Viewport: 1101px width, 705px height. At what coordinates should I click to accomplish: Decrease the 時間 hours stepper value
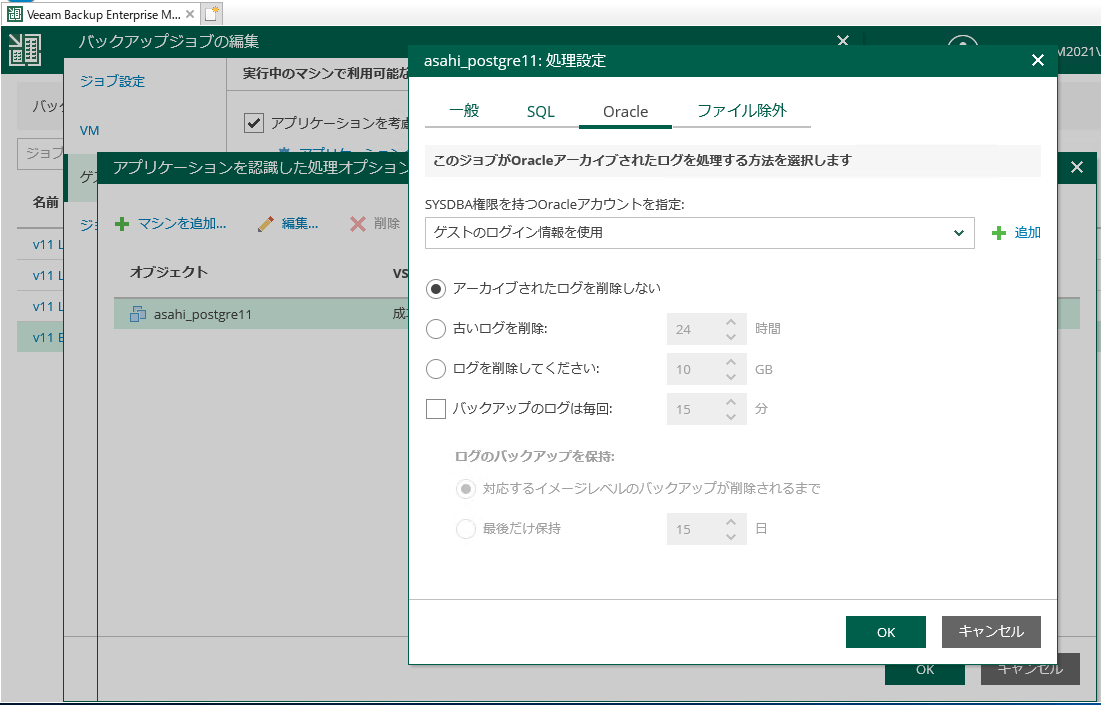click(731, 336)
